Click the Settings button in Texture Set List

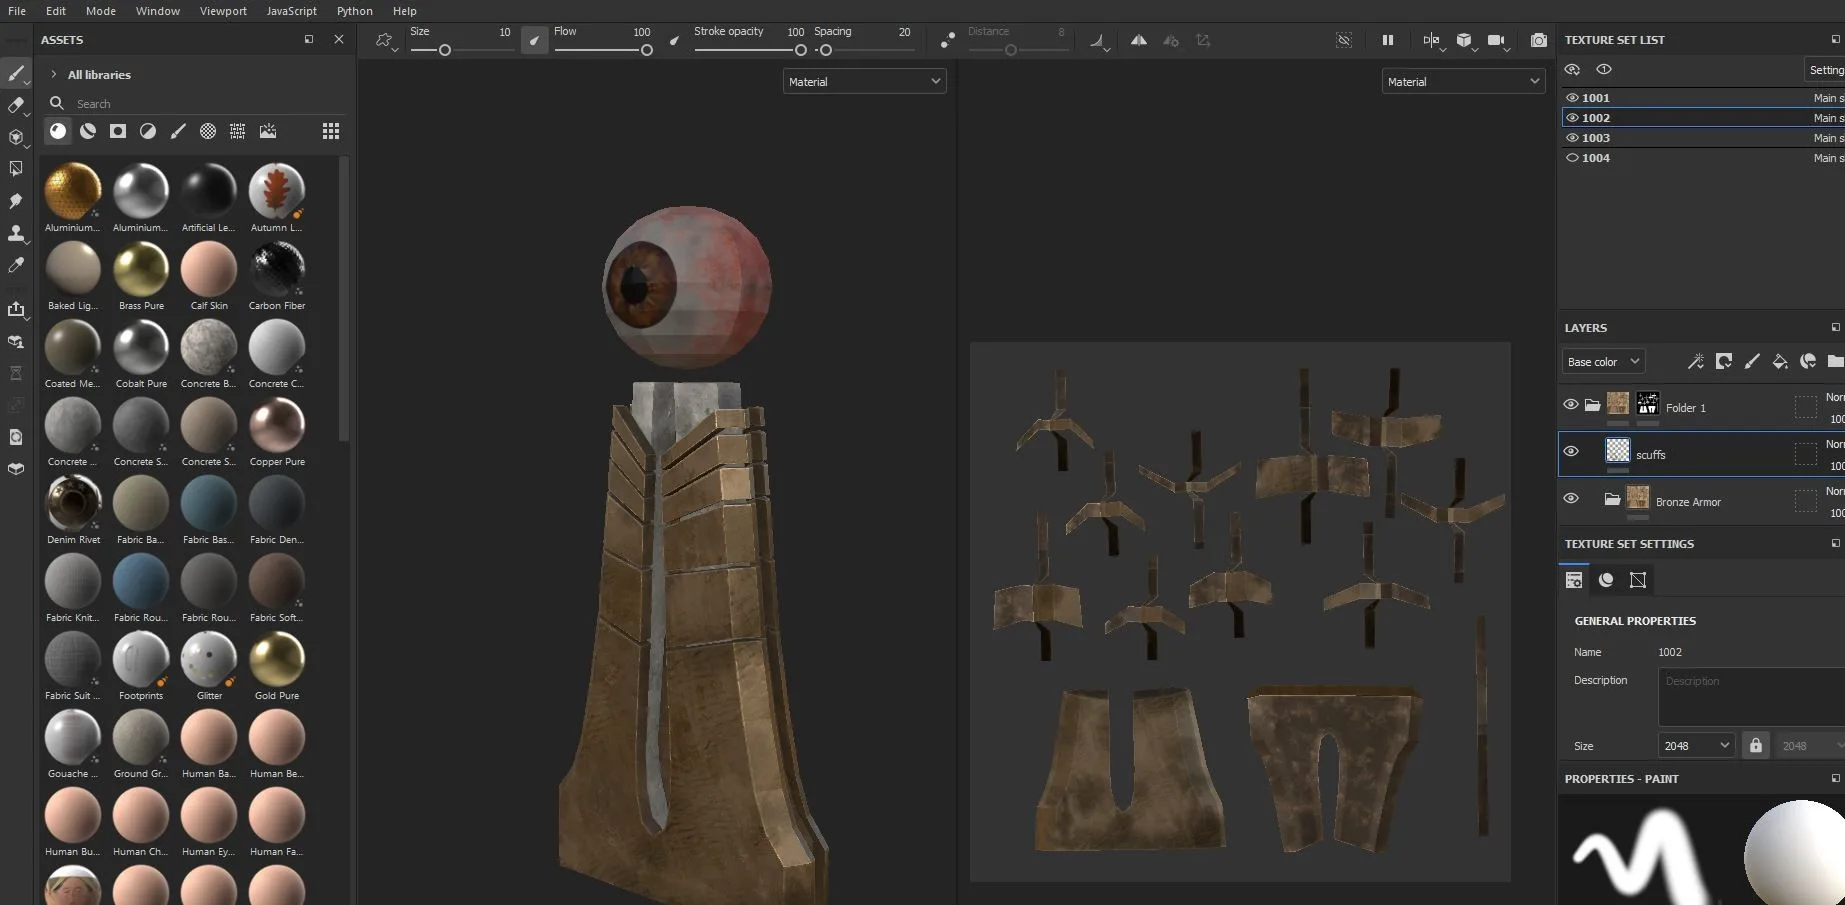click(1825, 70)
